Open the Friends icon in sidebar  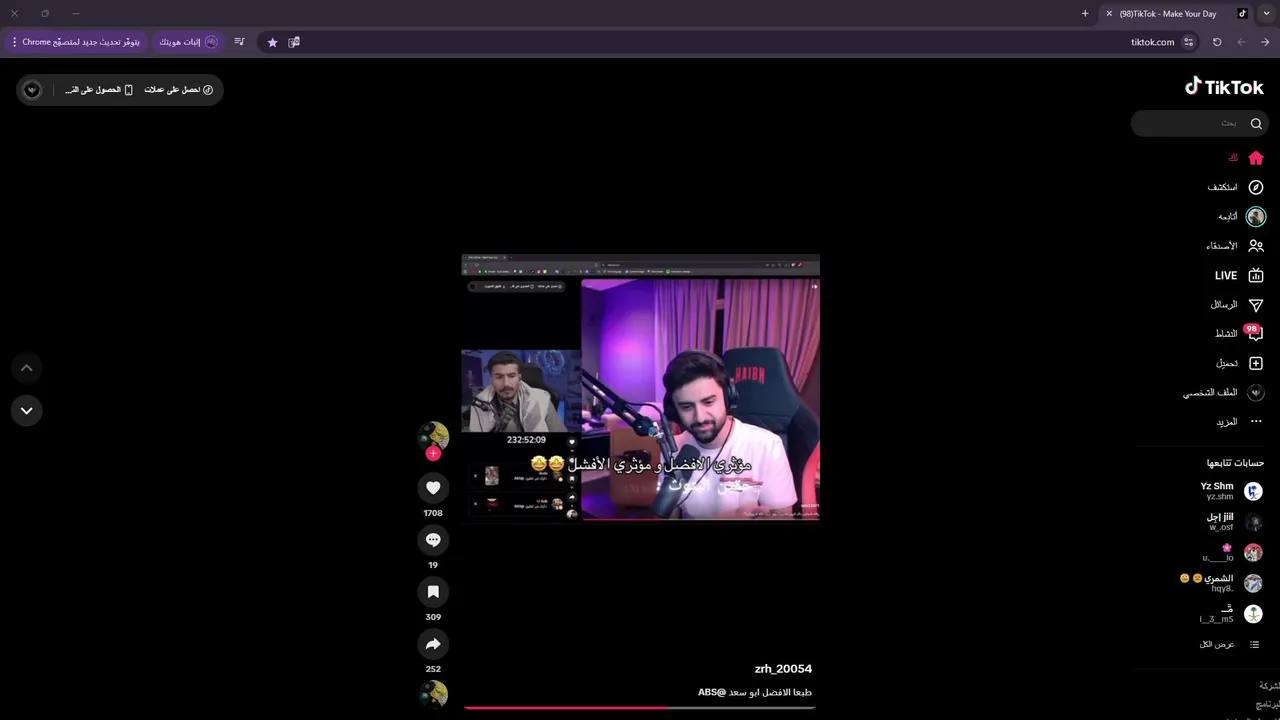tap(1256, 246)
